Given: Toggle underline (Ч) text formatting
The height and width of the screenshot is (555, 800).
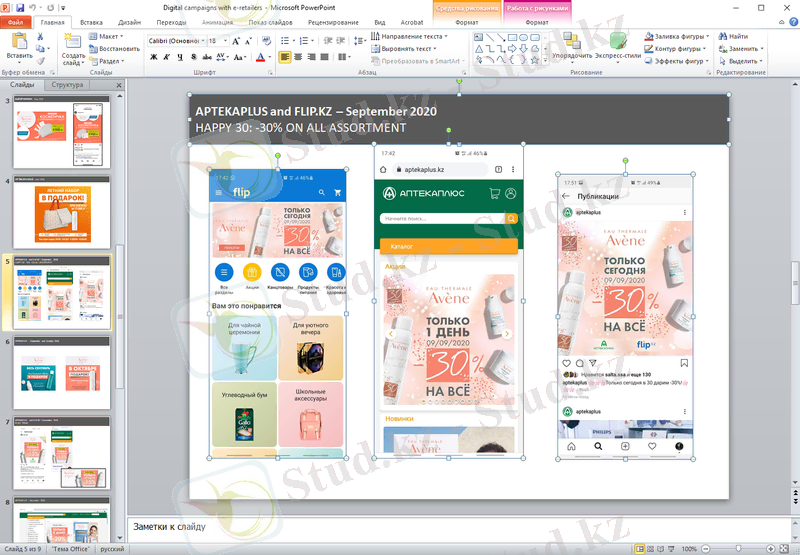Looking at the screenshot, I should 178,57.
